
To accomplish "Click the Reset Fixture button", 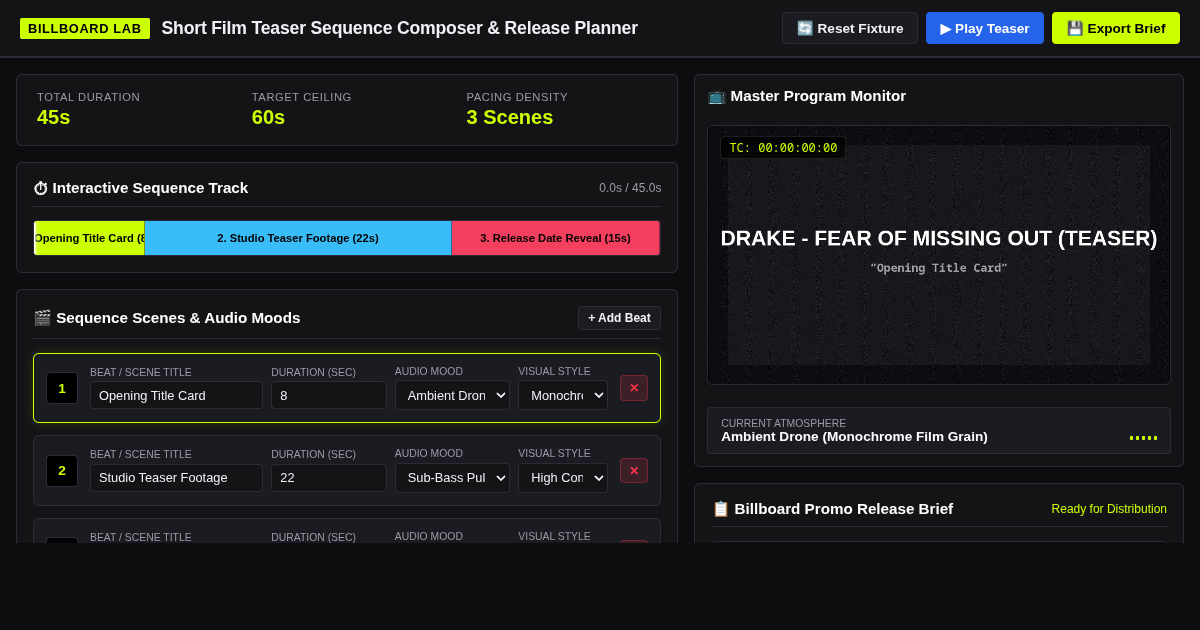I will click(850, 28).
